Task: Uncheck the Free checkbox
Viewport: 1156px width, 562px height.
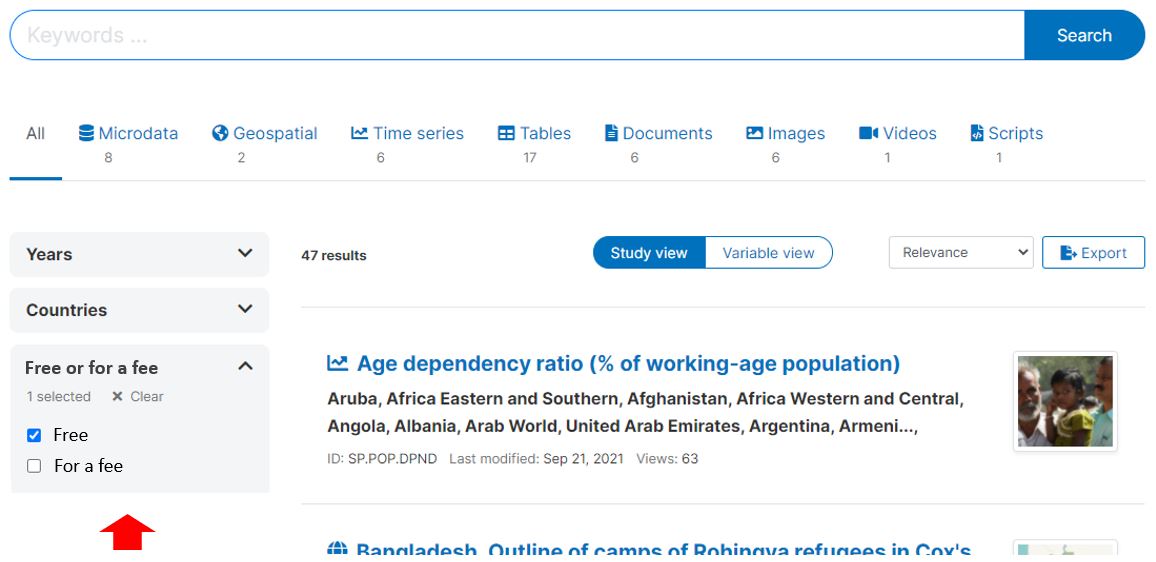Action: (x=34, y=435)
